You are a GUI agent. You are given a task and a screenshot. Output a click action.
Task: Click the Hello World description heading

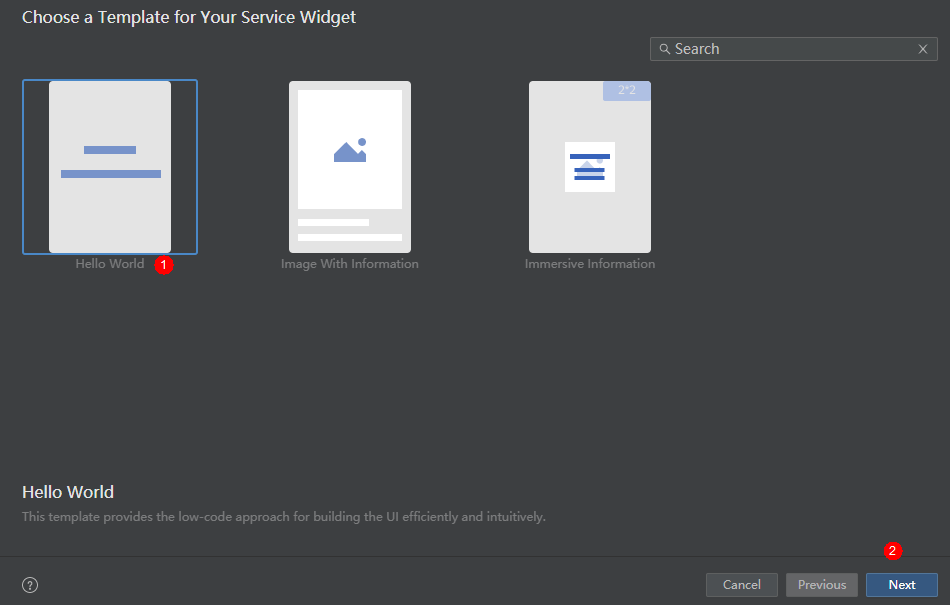68,492
